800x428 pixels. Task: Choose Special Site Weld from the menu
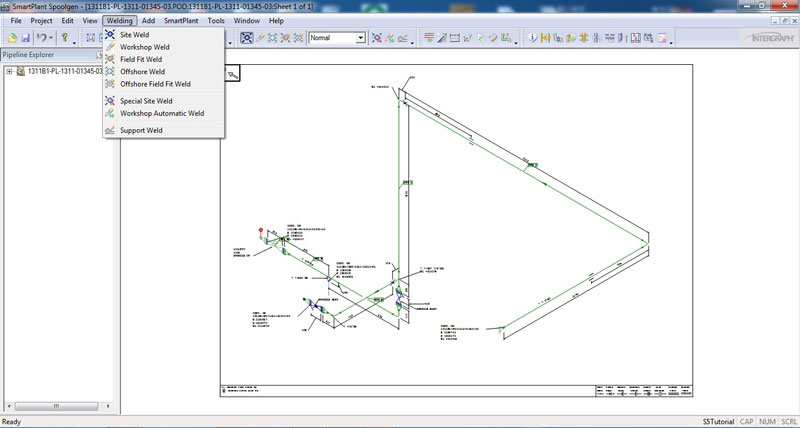pyautogui.click(x=163, y=101)
